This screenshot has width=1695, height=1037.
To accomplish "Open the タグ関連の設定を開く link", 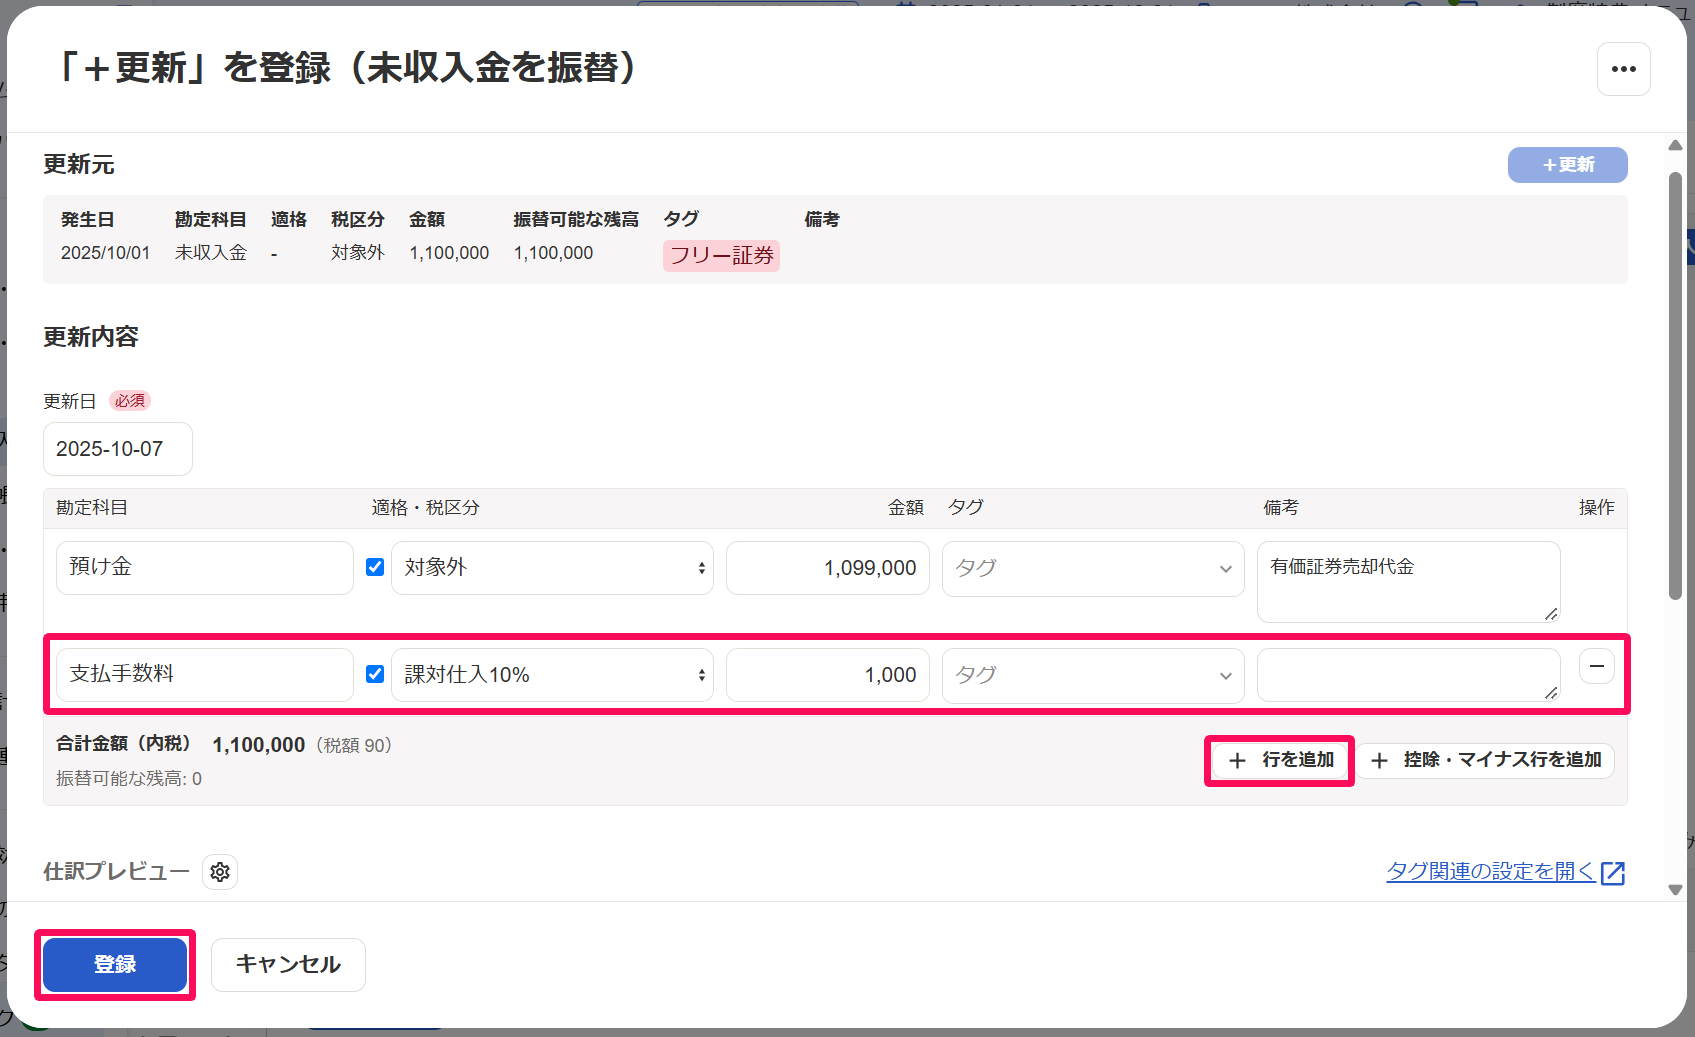I will pos(1505,872).
